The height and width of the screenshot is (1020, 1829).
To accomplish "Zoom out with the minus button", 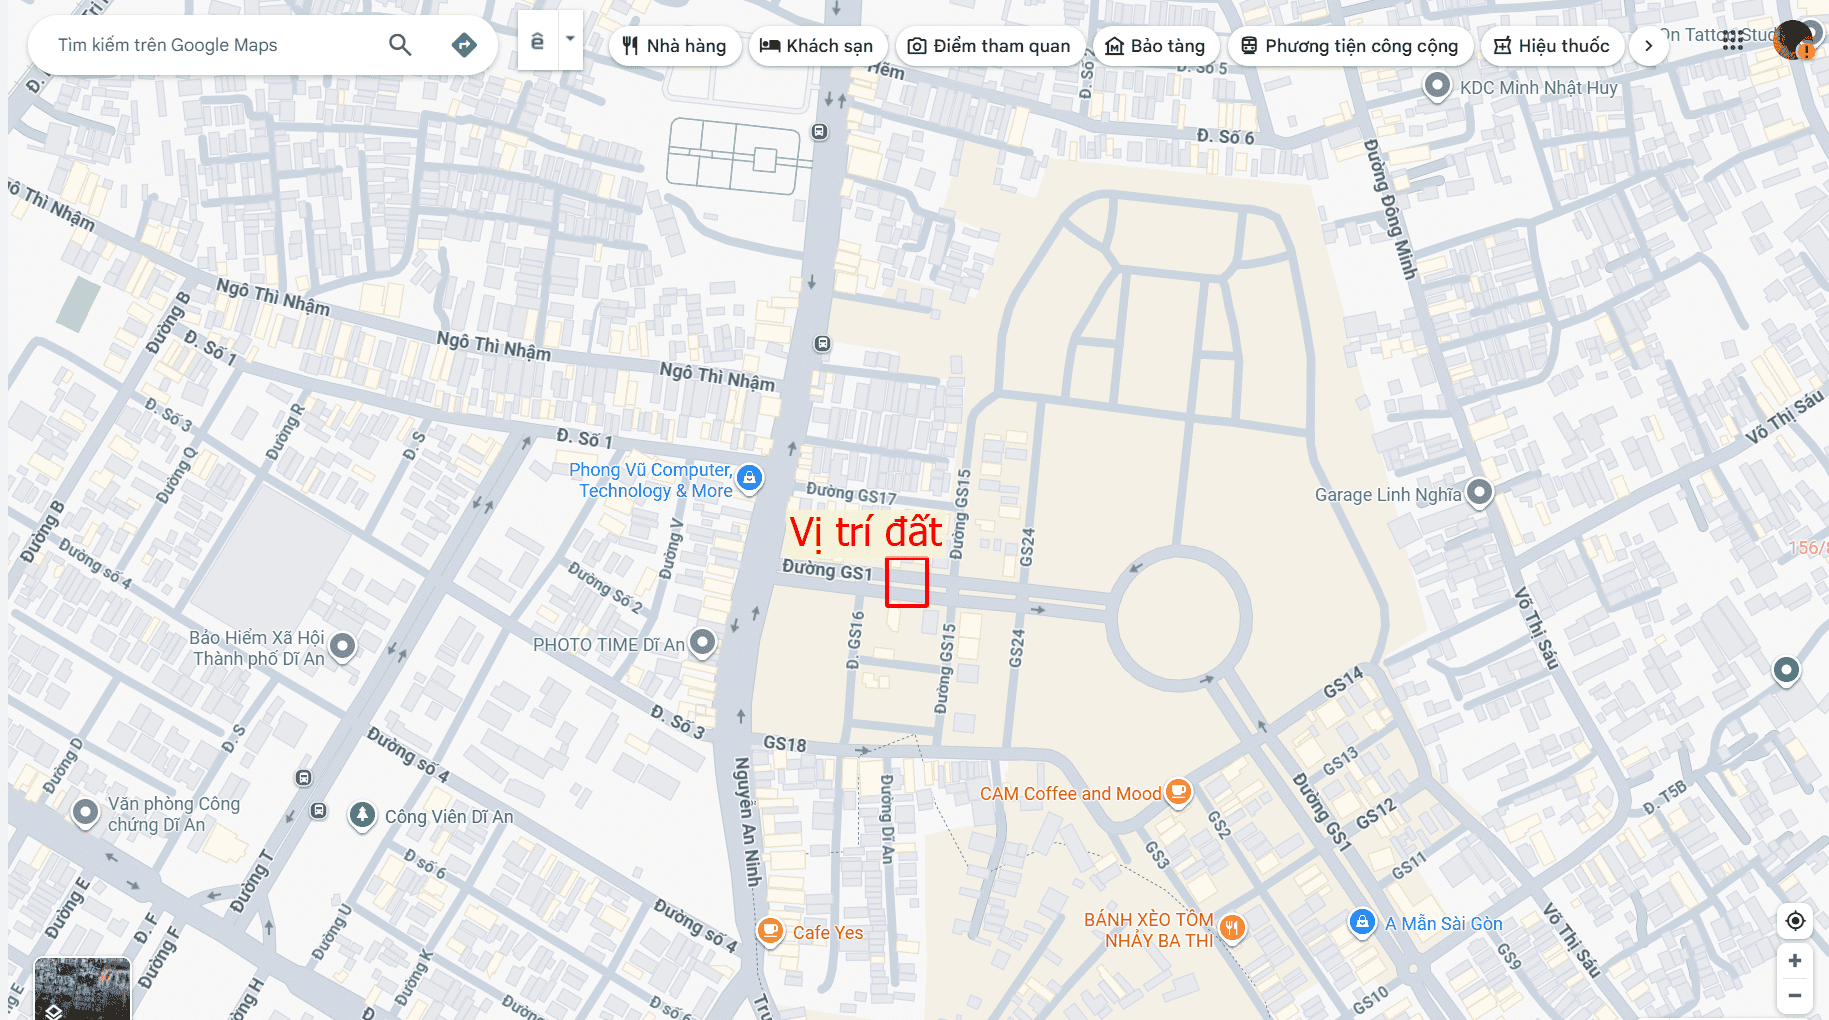I will pos(1795,996).
